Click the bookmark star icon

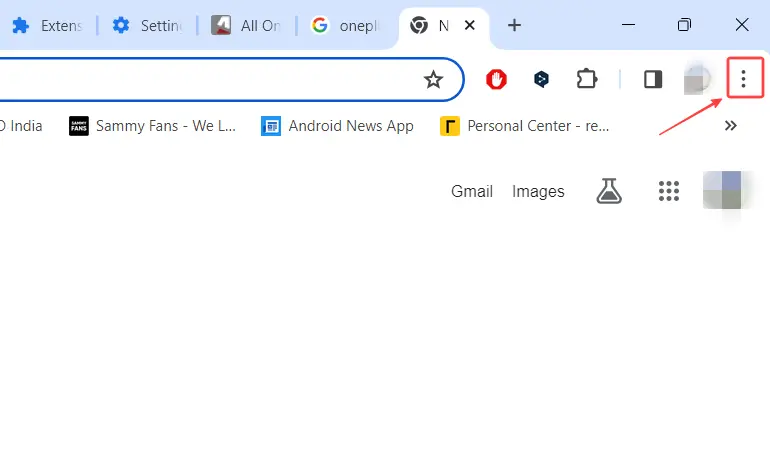point(433,80)
